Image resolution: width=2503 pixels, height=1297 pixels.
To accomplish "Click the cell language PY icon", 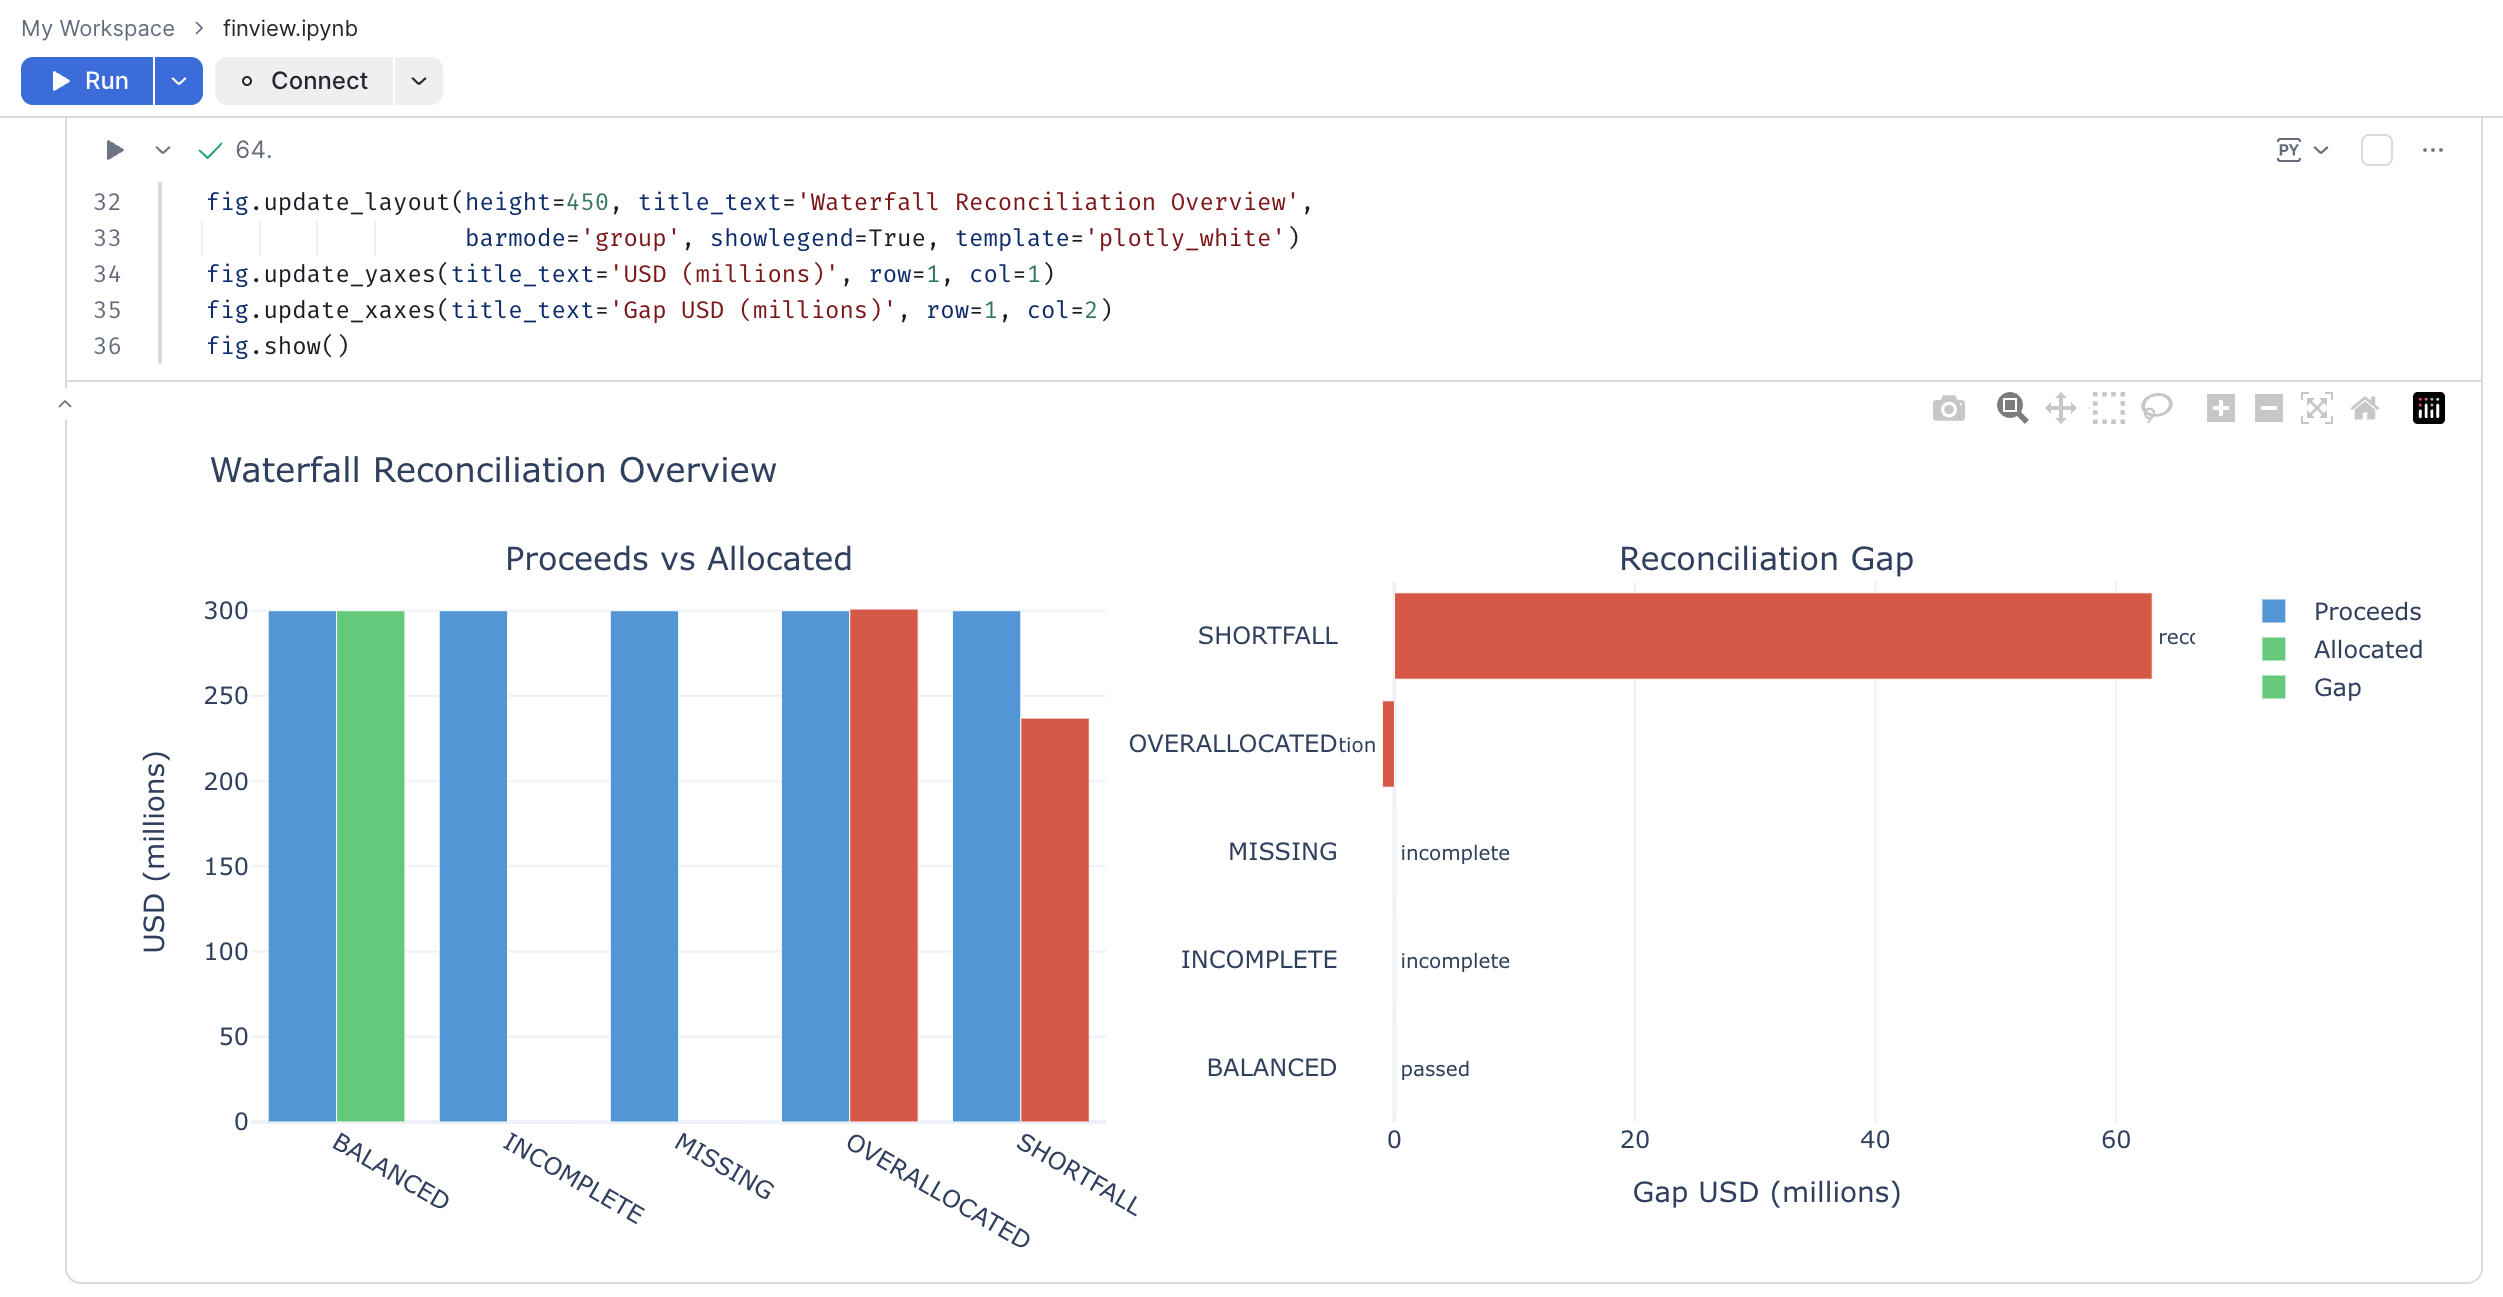I will pos(2289,150).
